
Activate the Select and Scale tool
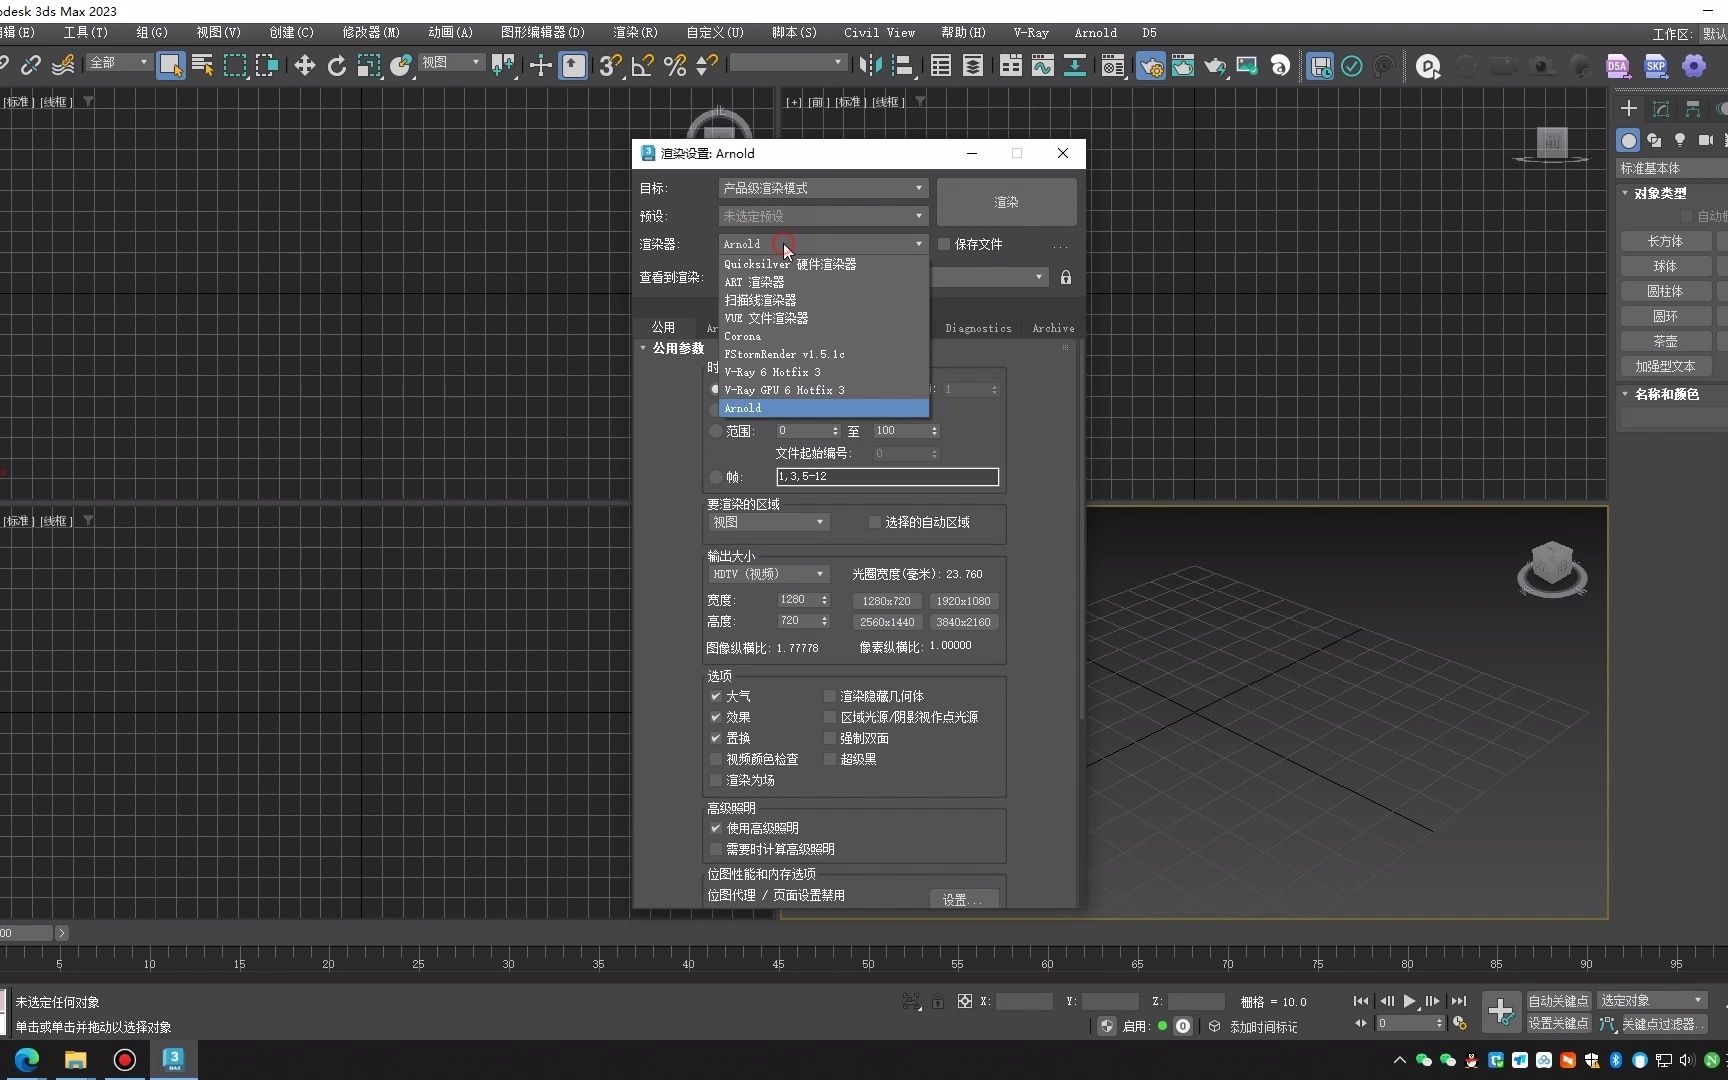pos(368,66)
